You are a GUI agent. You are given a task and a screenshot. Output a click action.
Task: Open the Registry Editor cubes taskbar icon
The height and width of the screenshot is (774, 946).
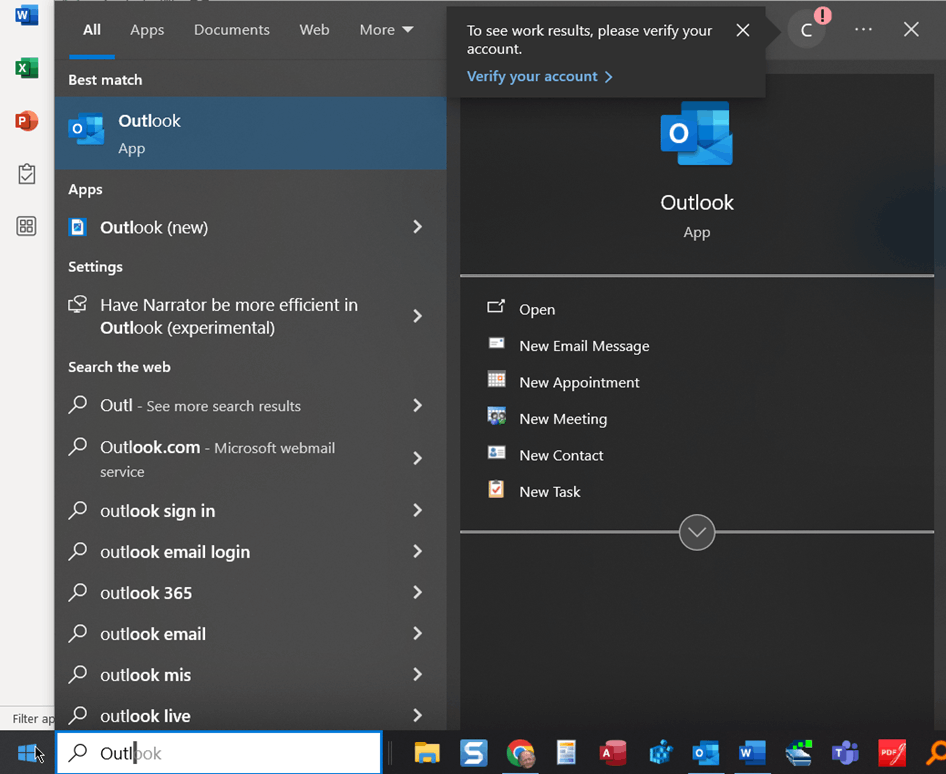(x=660, y=753)
